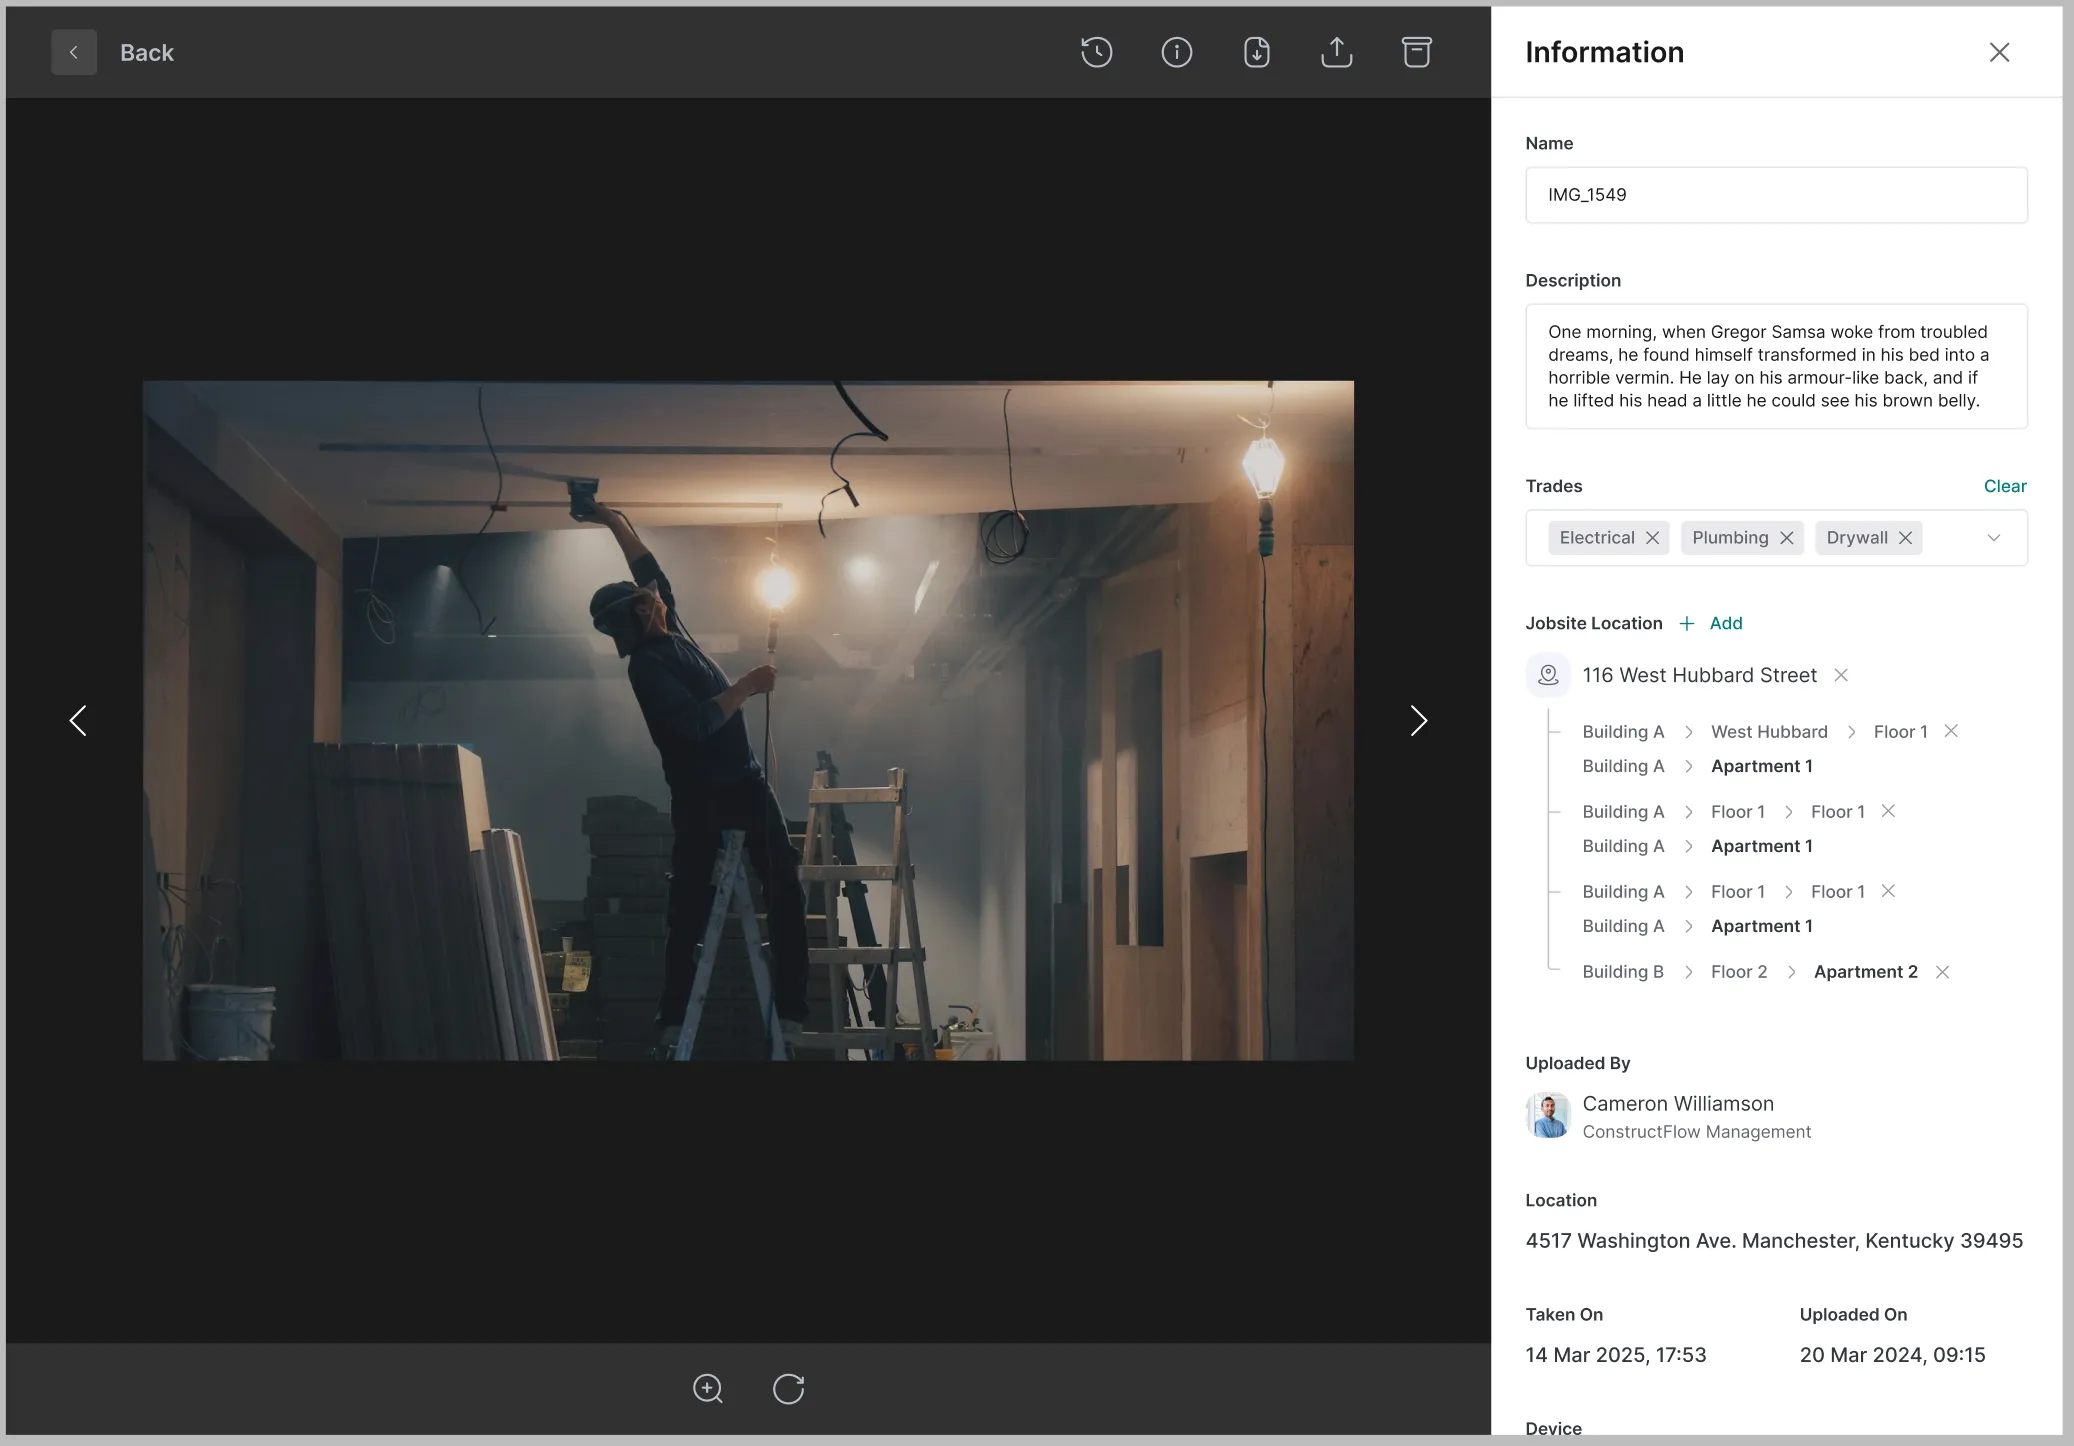Remove the Drywall trade tag
This screenshot has width=2074, height=1446.
pos(1906,538)
